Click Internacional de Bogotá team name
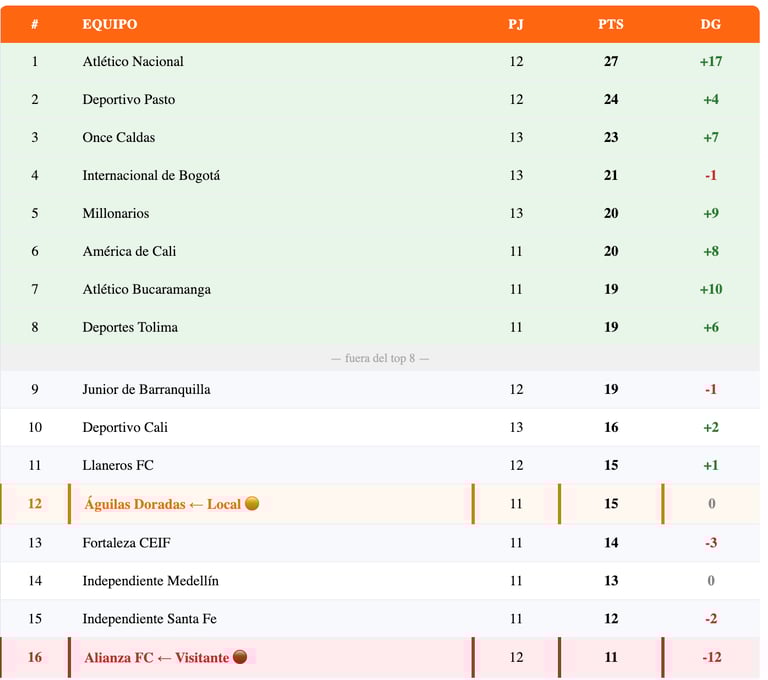 coord(151,175)
